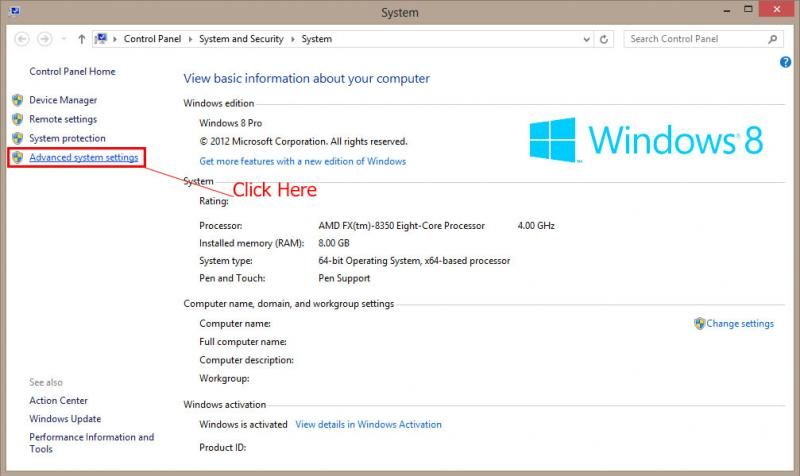Open Get more features with new edition

pos(303,161)
